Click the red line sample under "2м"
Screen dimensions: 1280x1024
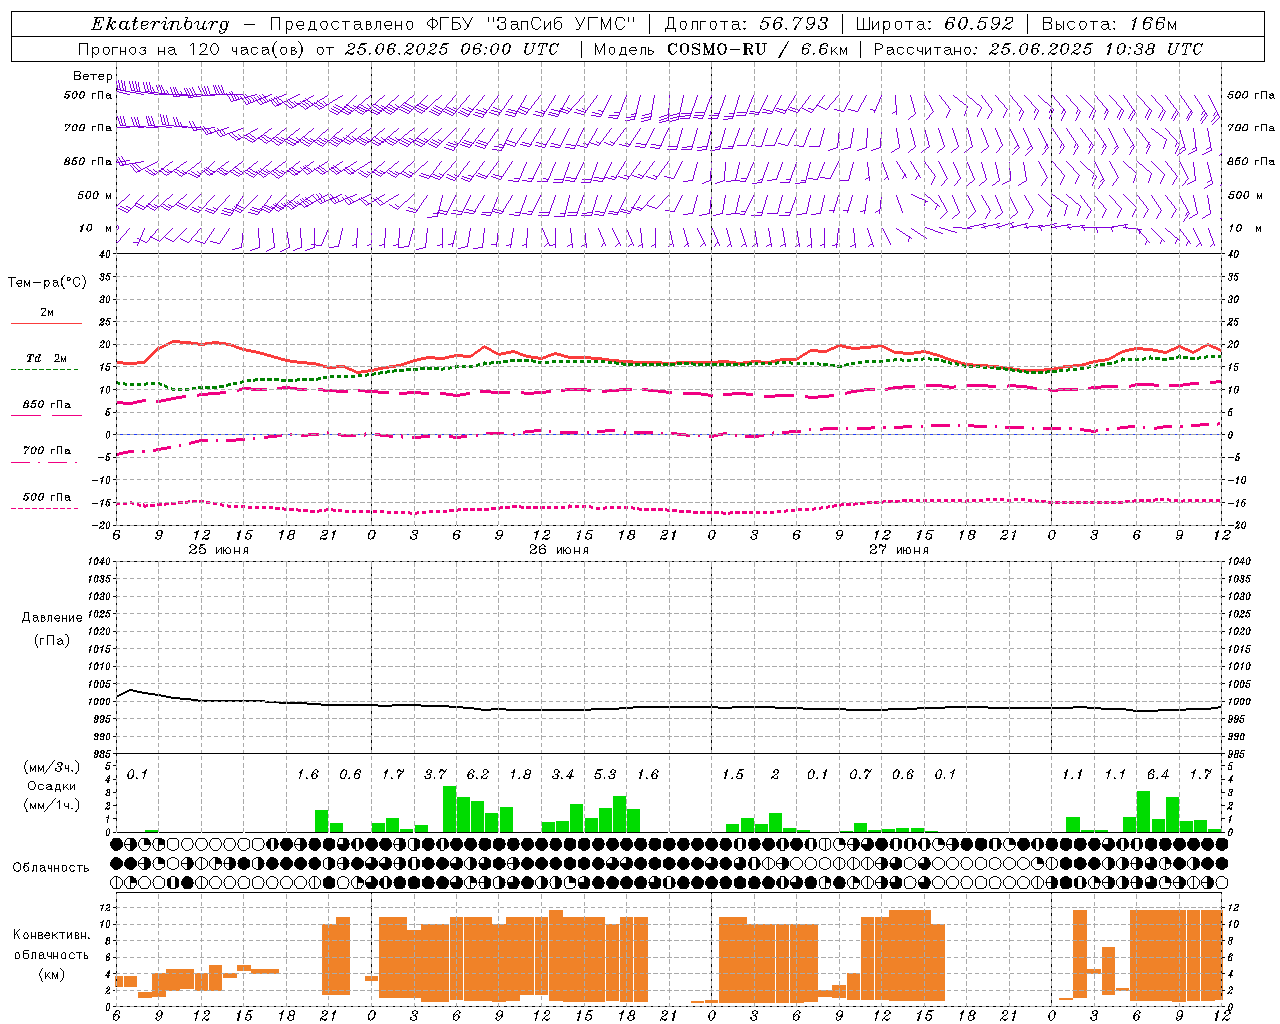point(46,324)
